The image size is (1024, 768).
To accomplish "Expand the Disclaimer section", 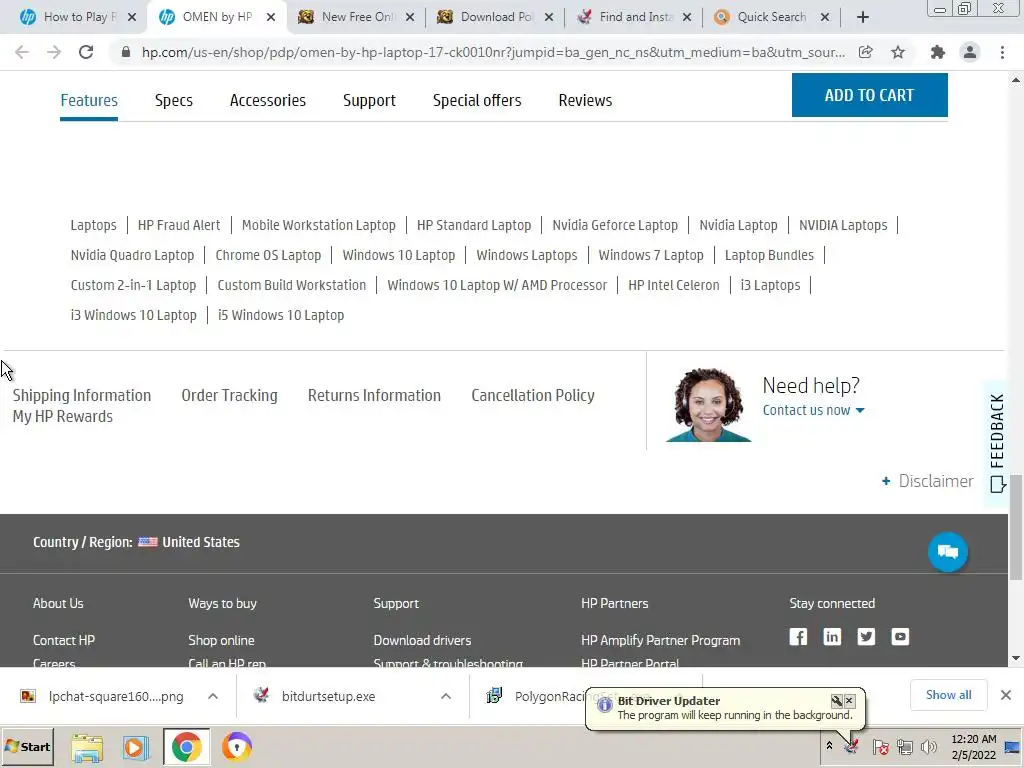I will pos(927,481).
